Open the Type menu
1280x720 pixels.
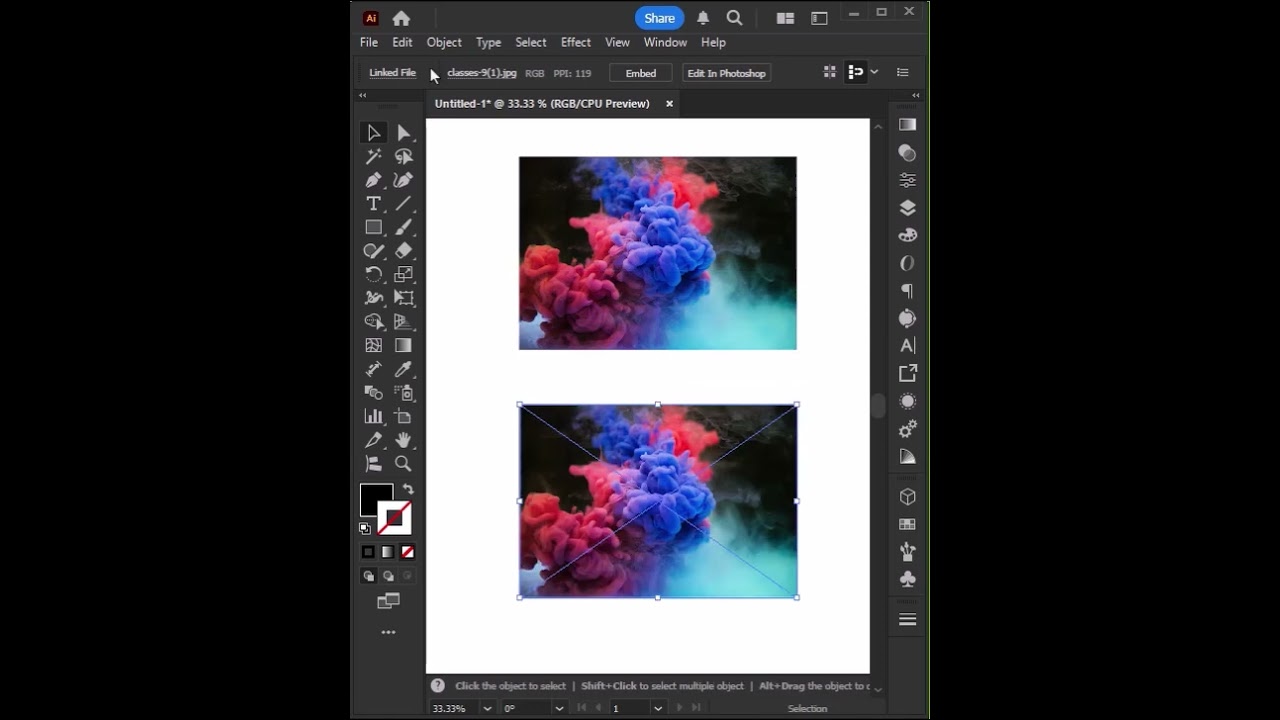pyautogui.click(x=488, y=42)
